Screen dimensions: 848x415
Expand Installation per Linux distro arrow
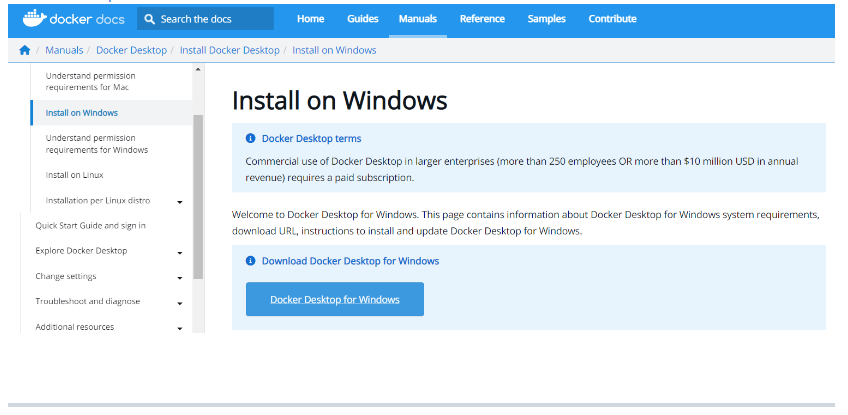tap(180, 202)
